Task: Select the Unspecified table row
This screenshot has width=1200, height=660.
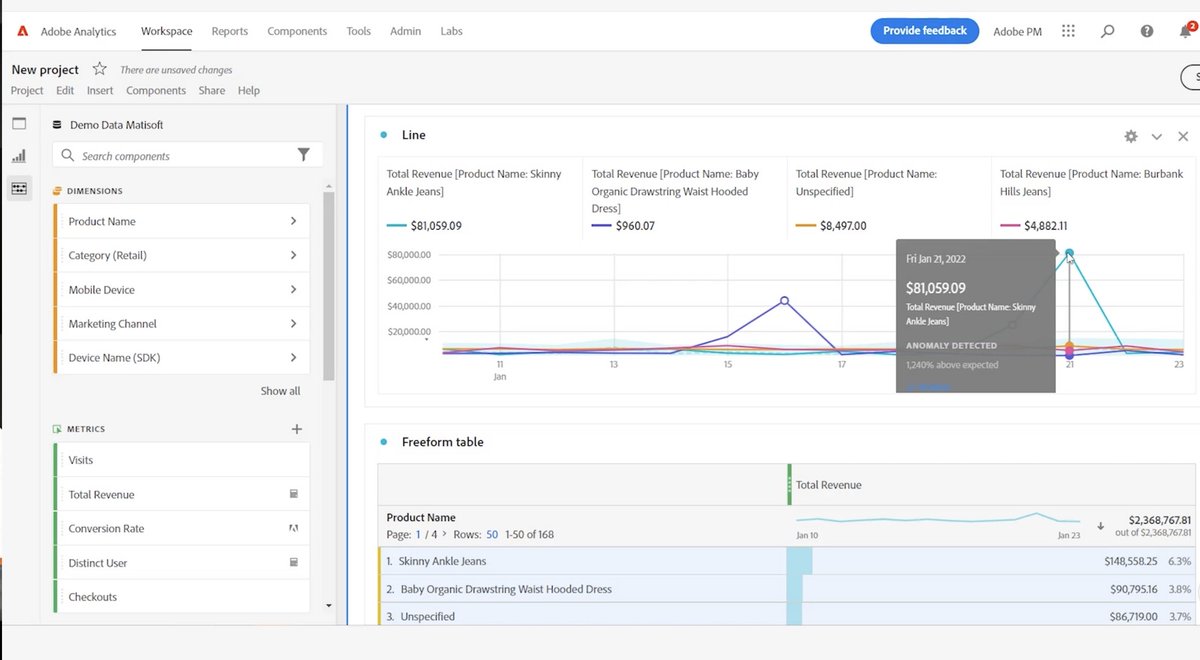Action: coord(789,616)
